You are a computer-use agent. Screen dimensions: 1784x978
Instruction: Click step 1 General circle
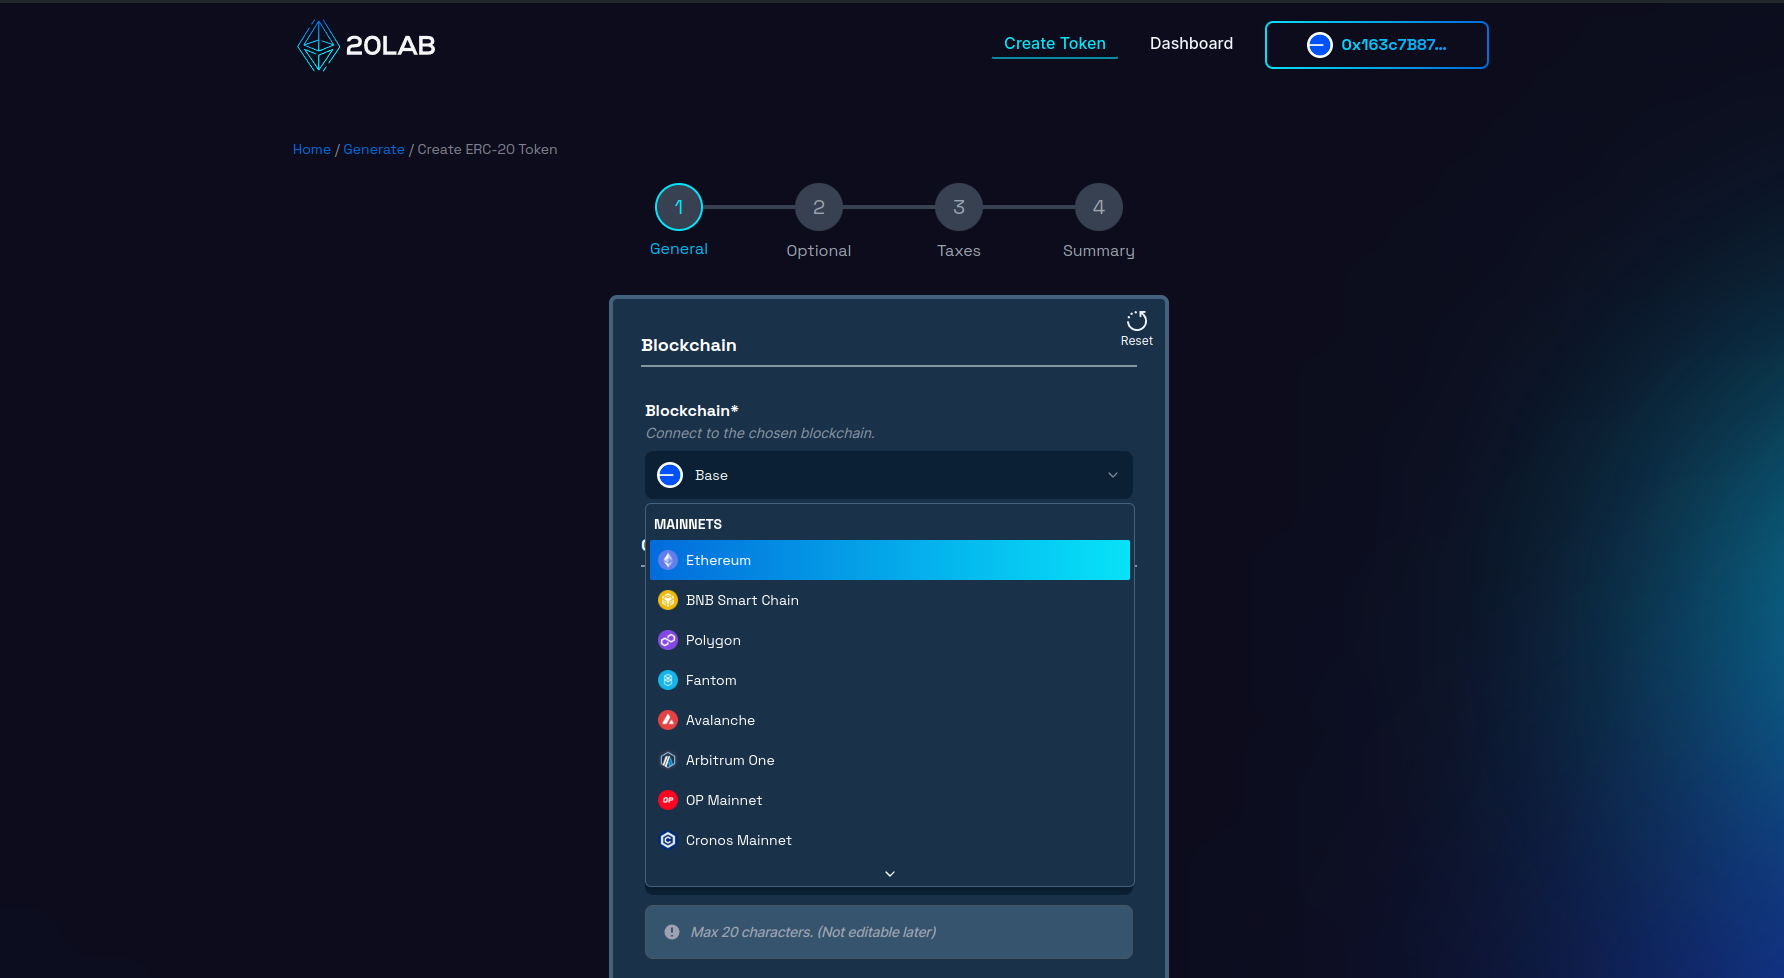tap(679, 207)
